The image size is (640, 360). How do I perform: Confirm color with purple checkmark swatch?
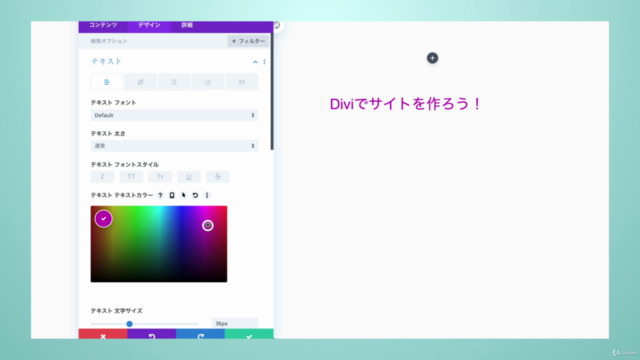point(104,219)
